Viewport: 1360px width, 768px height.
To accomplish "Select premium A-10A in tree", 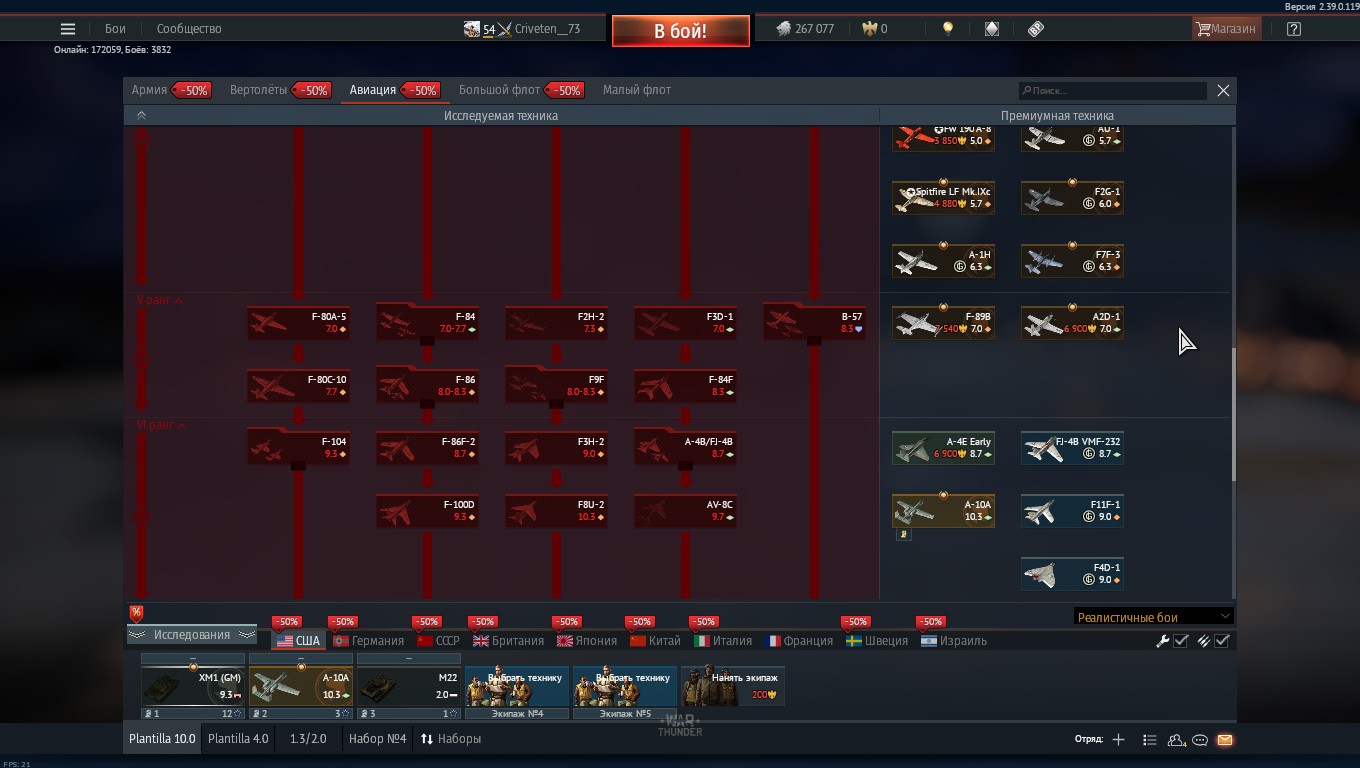I will [x=943, y=511].
